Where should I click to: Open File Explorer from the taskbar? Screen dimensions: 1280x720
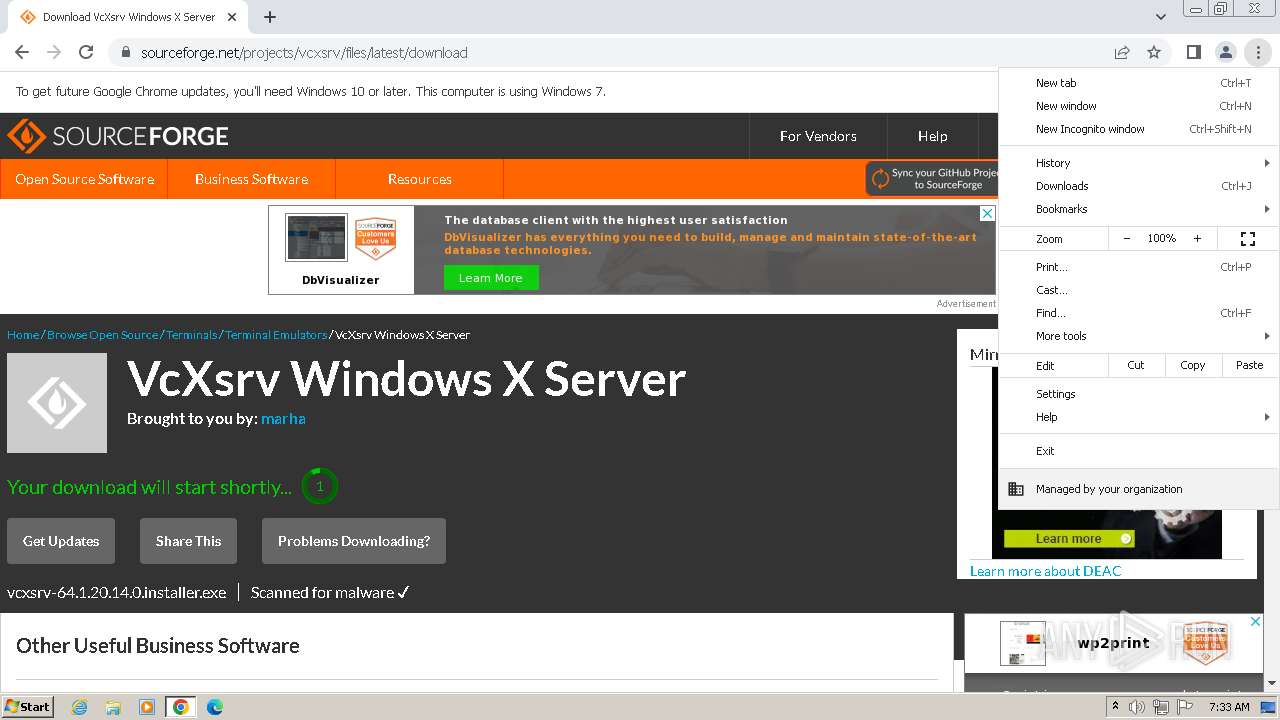pos(113,707)
